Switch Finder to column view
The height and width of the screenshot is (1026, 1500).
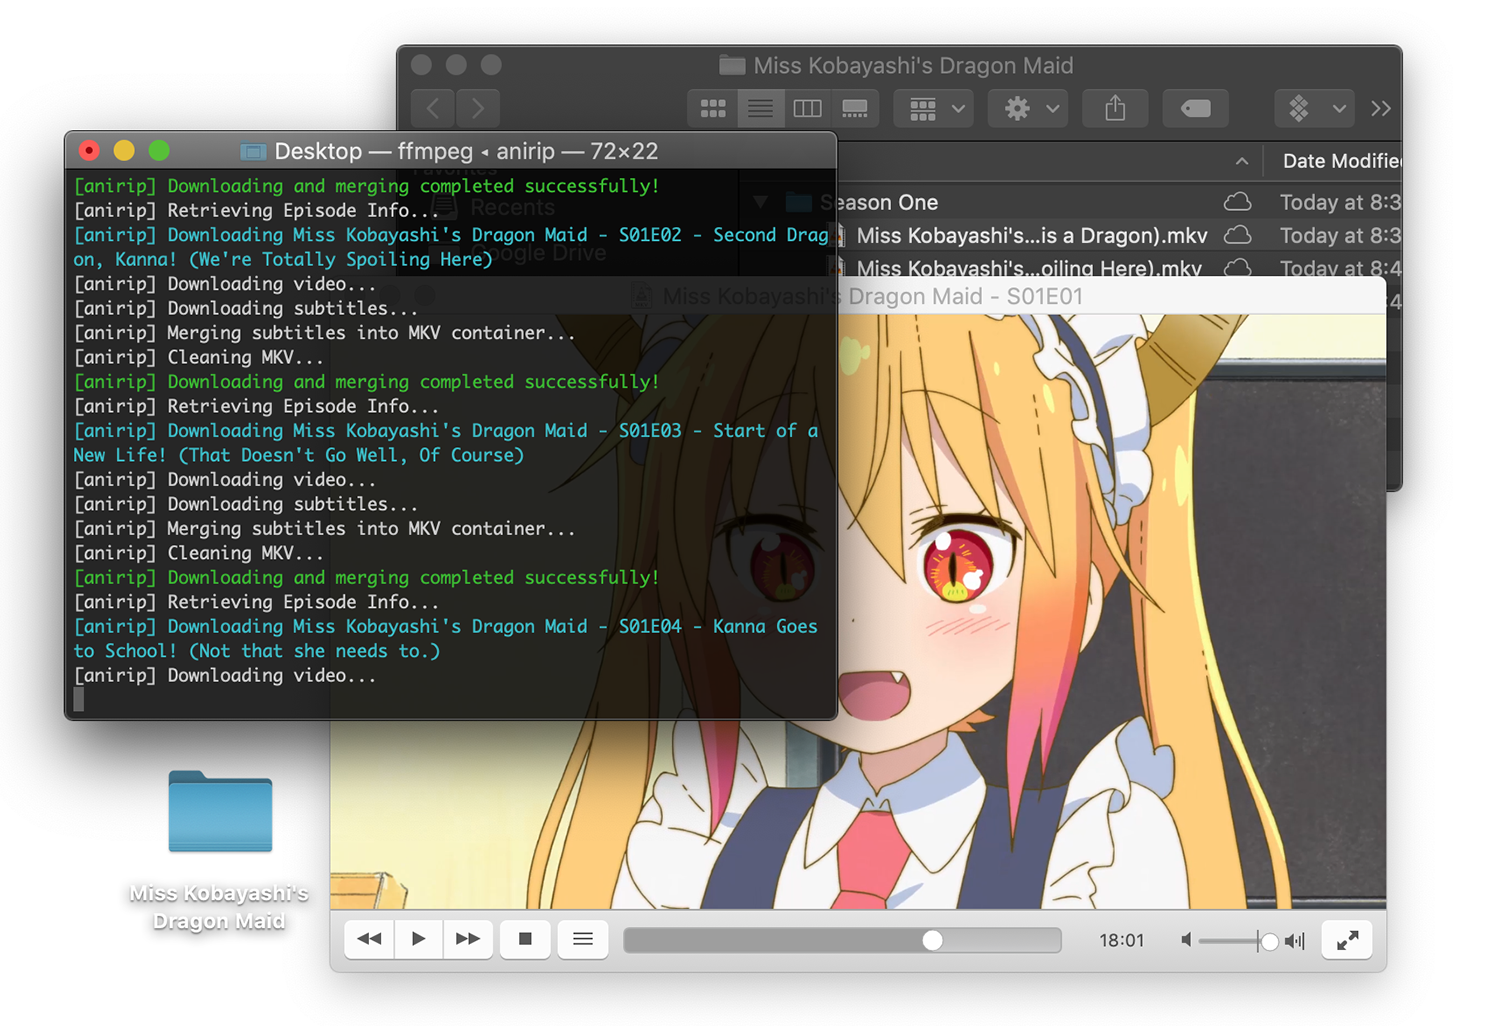point(807,108)
